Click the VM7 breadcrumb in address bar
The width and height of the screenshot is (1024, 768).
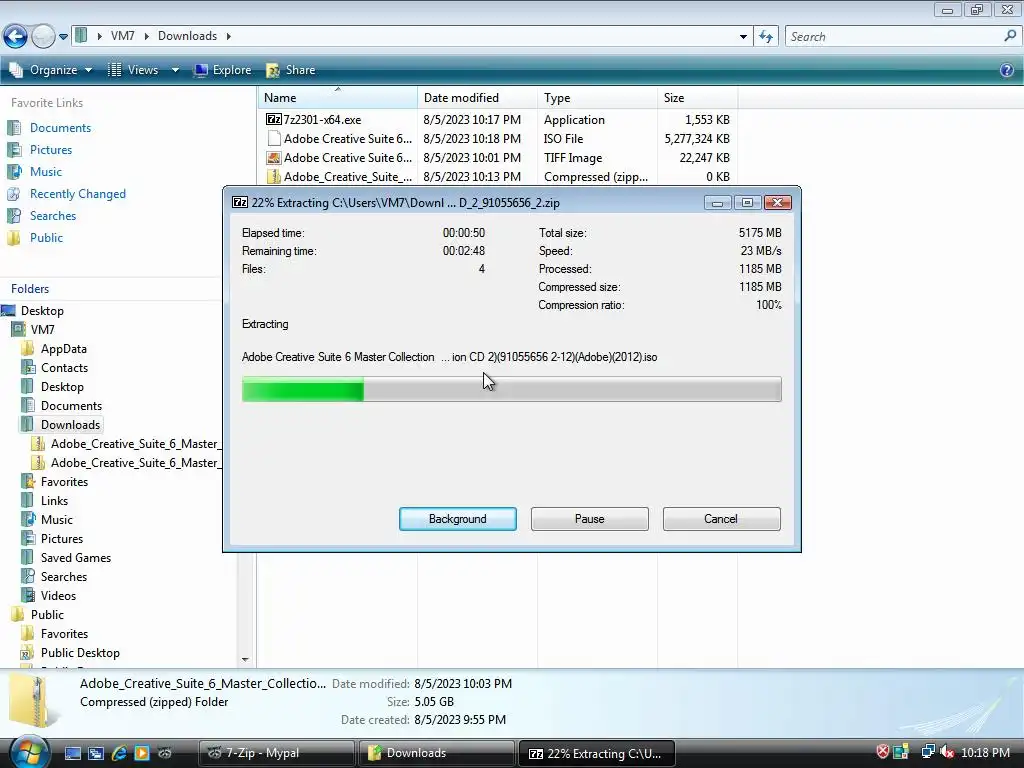click(122, 36)
